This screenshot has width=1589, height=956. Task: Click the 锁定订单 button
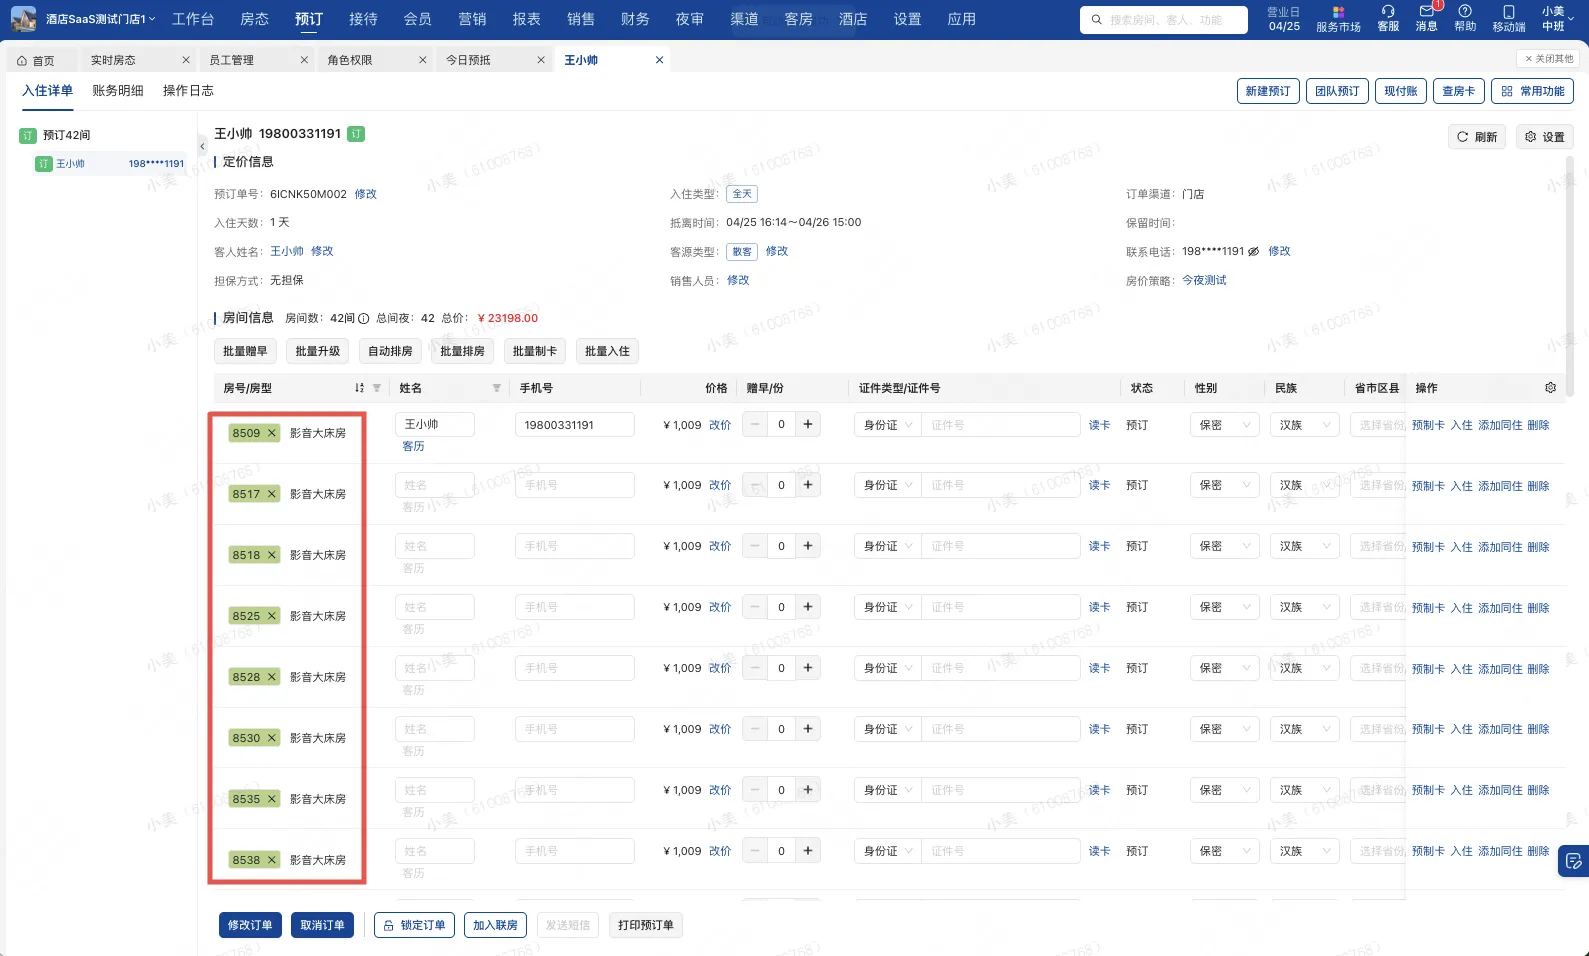(414, 925)
